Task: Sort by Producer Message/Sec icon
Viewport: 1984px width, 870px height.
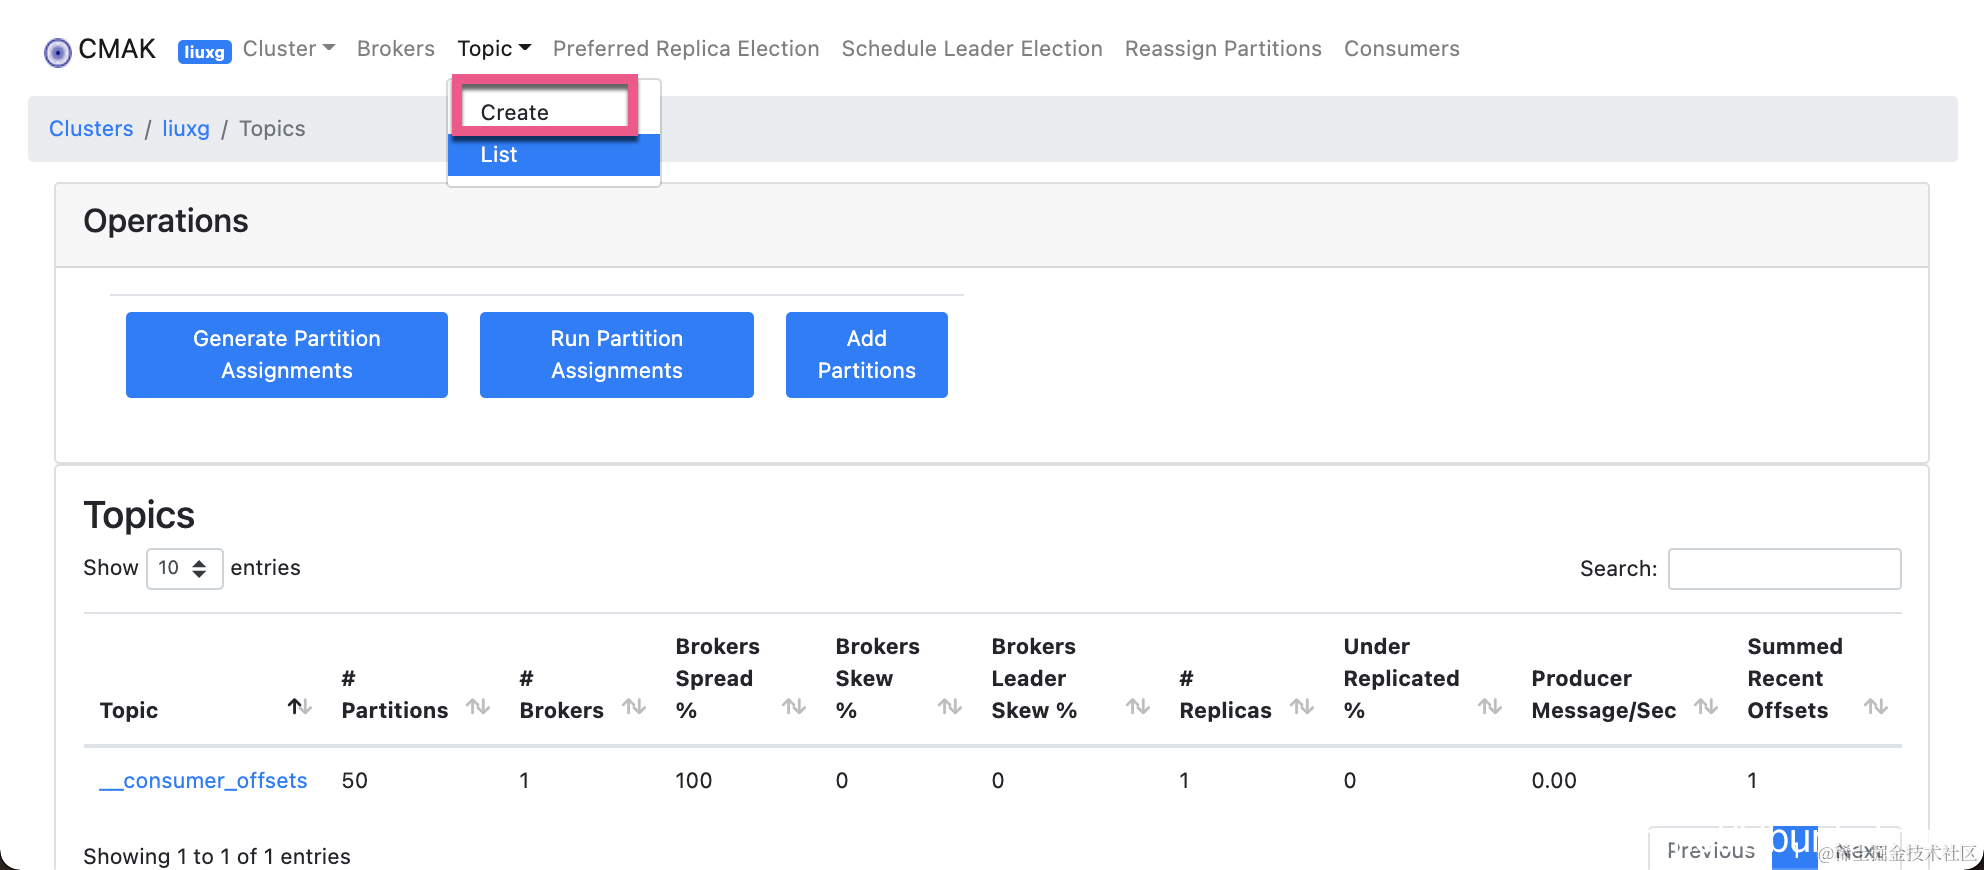Action: pyautogui.click(x=1706, y=707)
